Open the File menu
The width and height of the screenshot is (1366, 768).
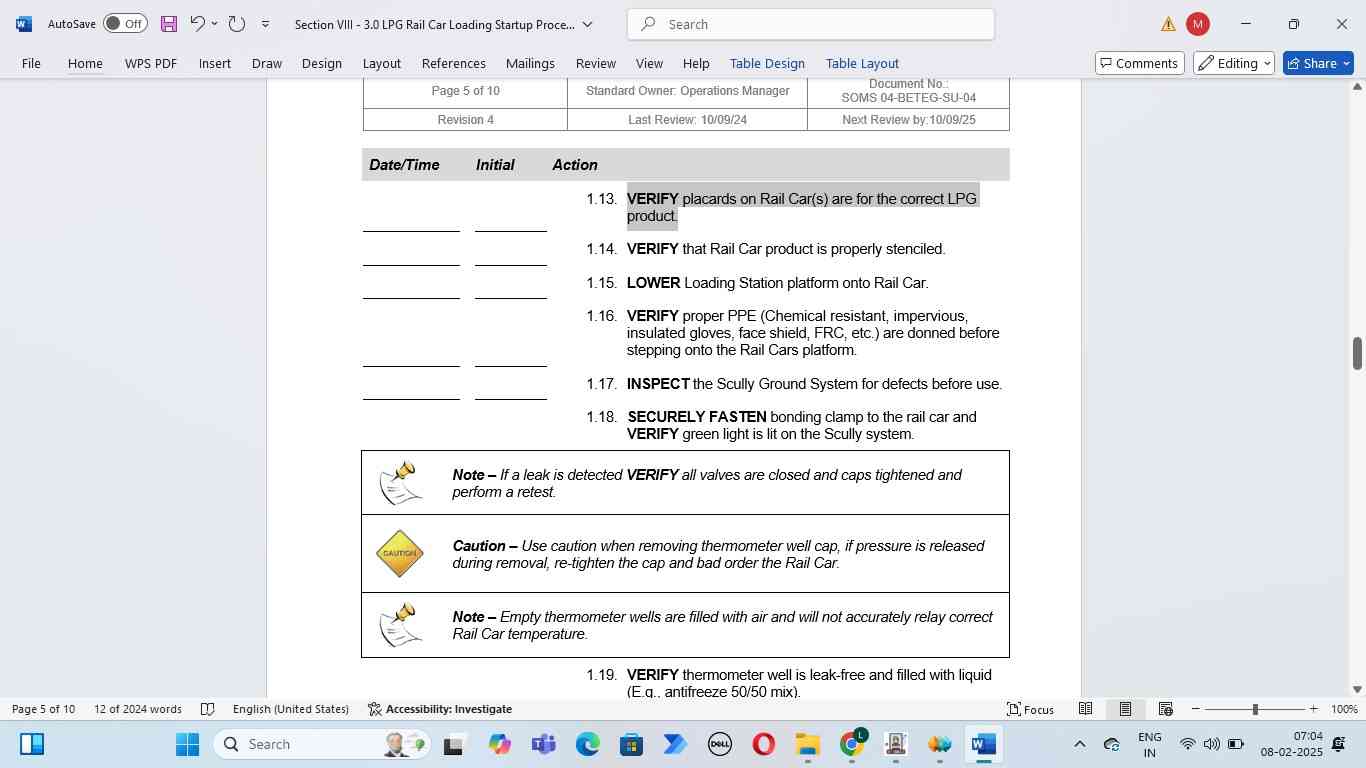tap(31, 63)
